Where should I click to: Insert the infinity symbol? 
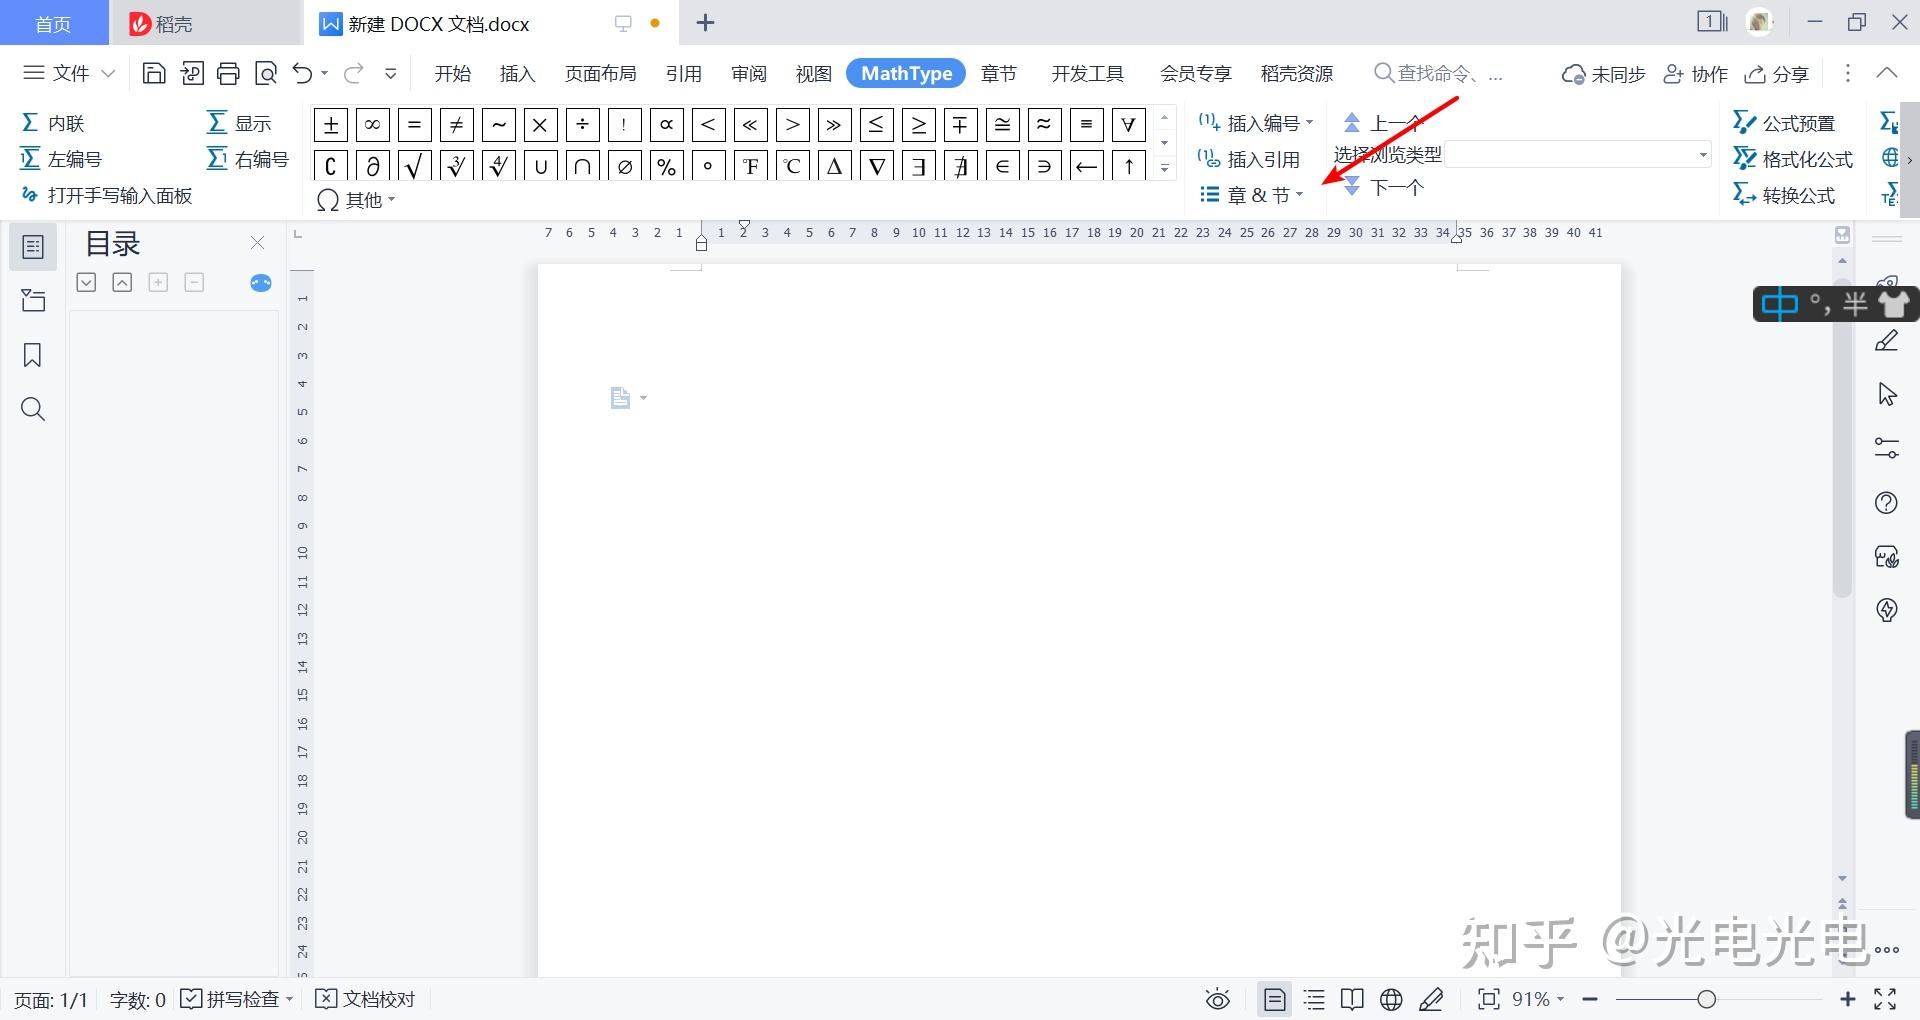point(372,125)
